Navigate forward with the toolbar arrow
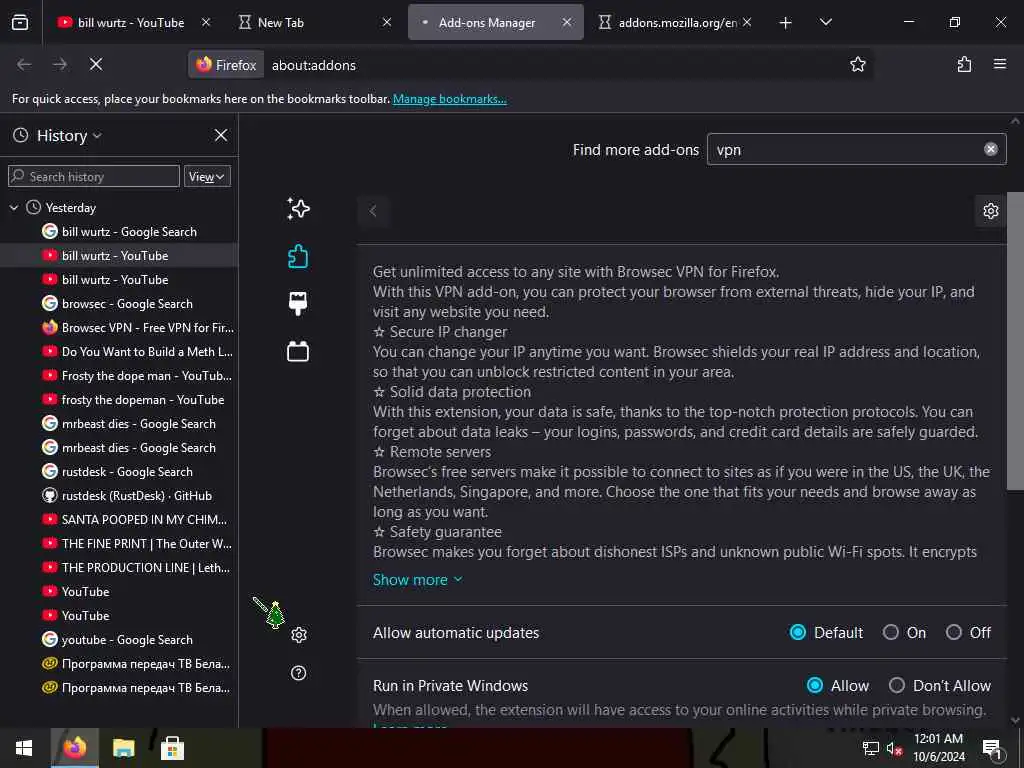This screenshot has width=1024, height=768. pyautogui.click(x=60, y=65)
